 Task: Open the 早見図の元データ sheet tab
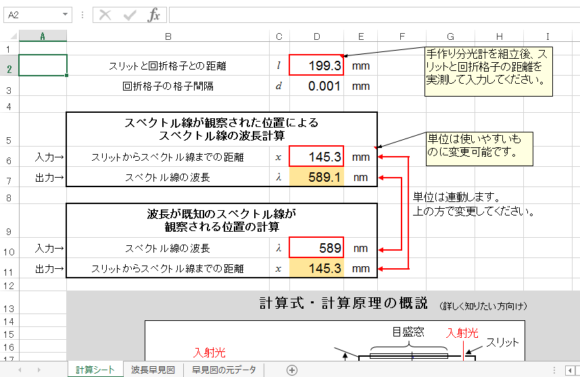coord(224,370)
